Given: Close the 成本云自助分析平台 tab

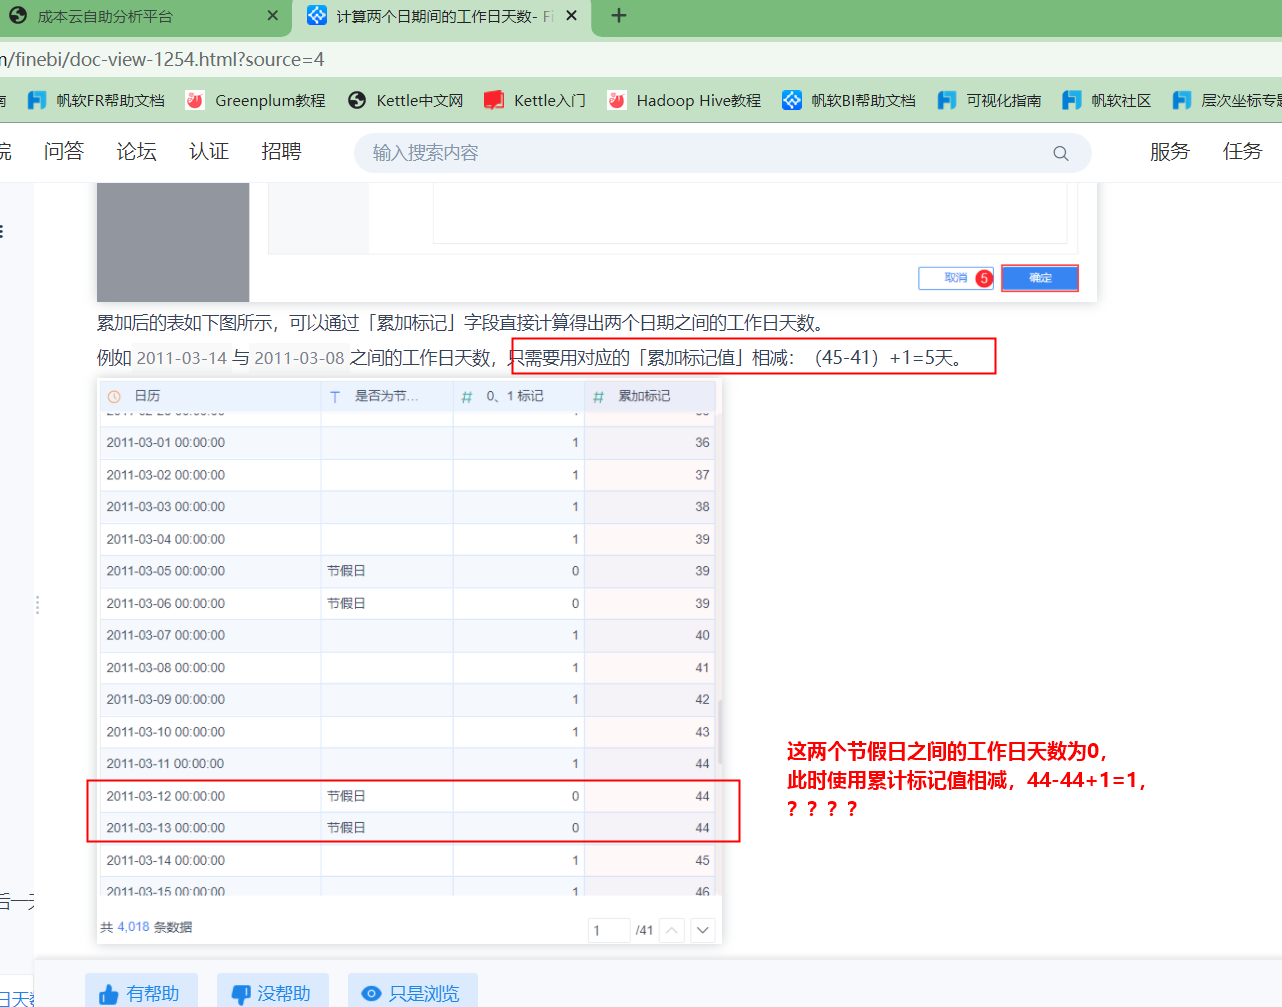Looking at the screenshot, I should click(x=272, y=16).
